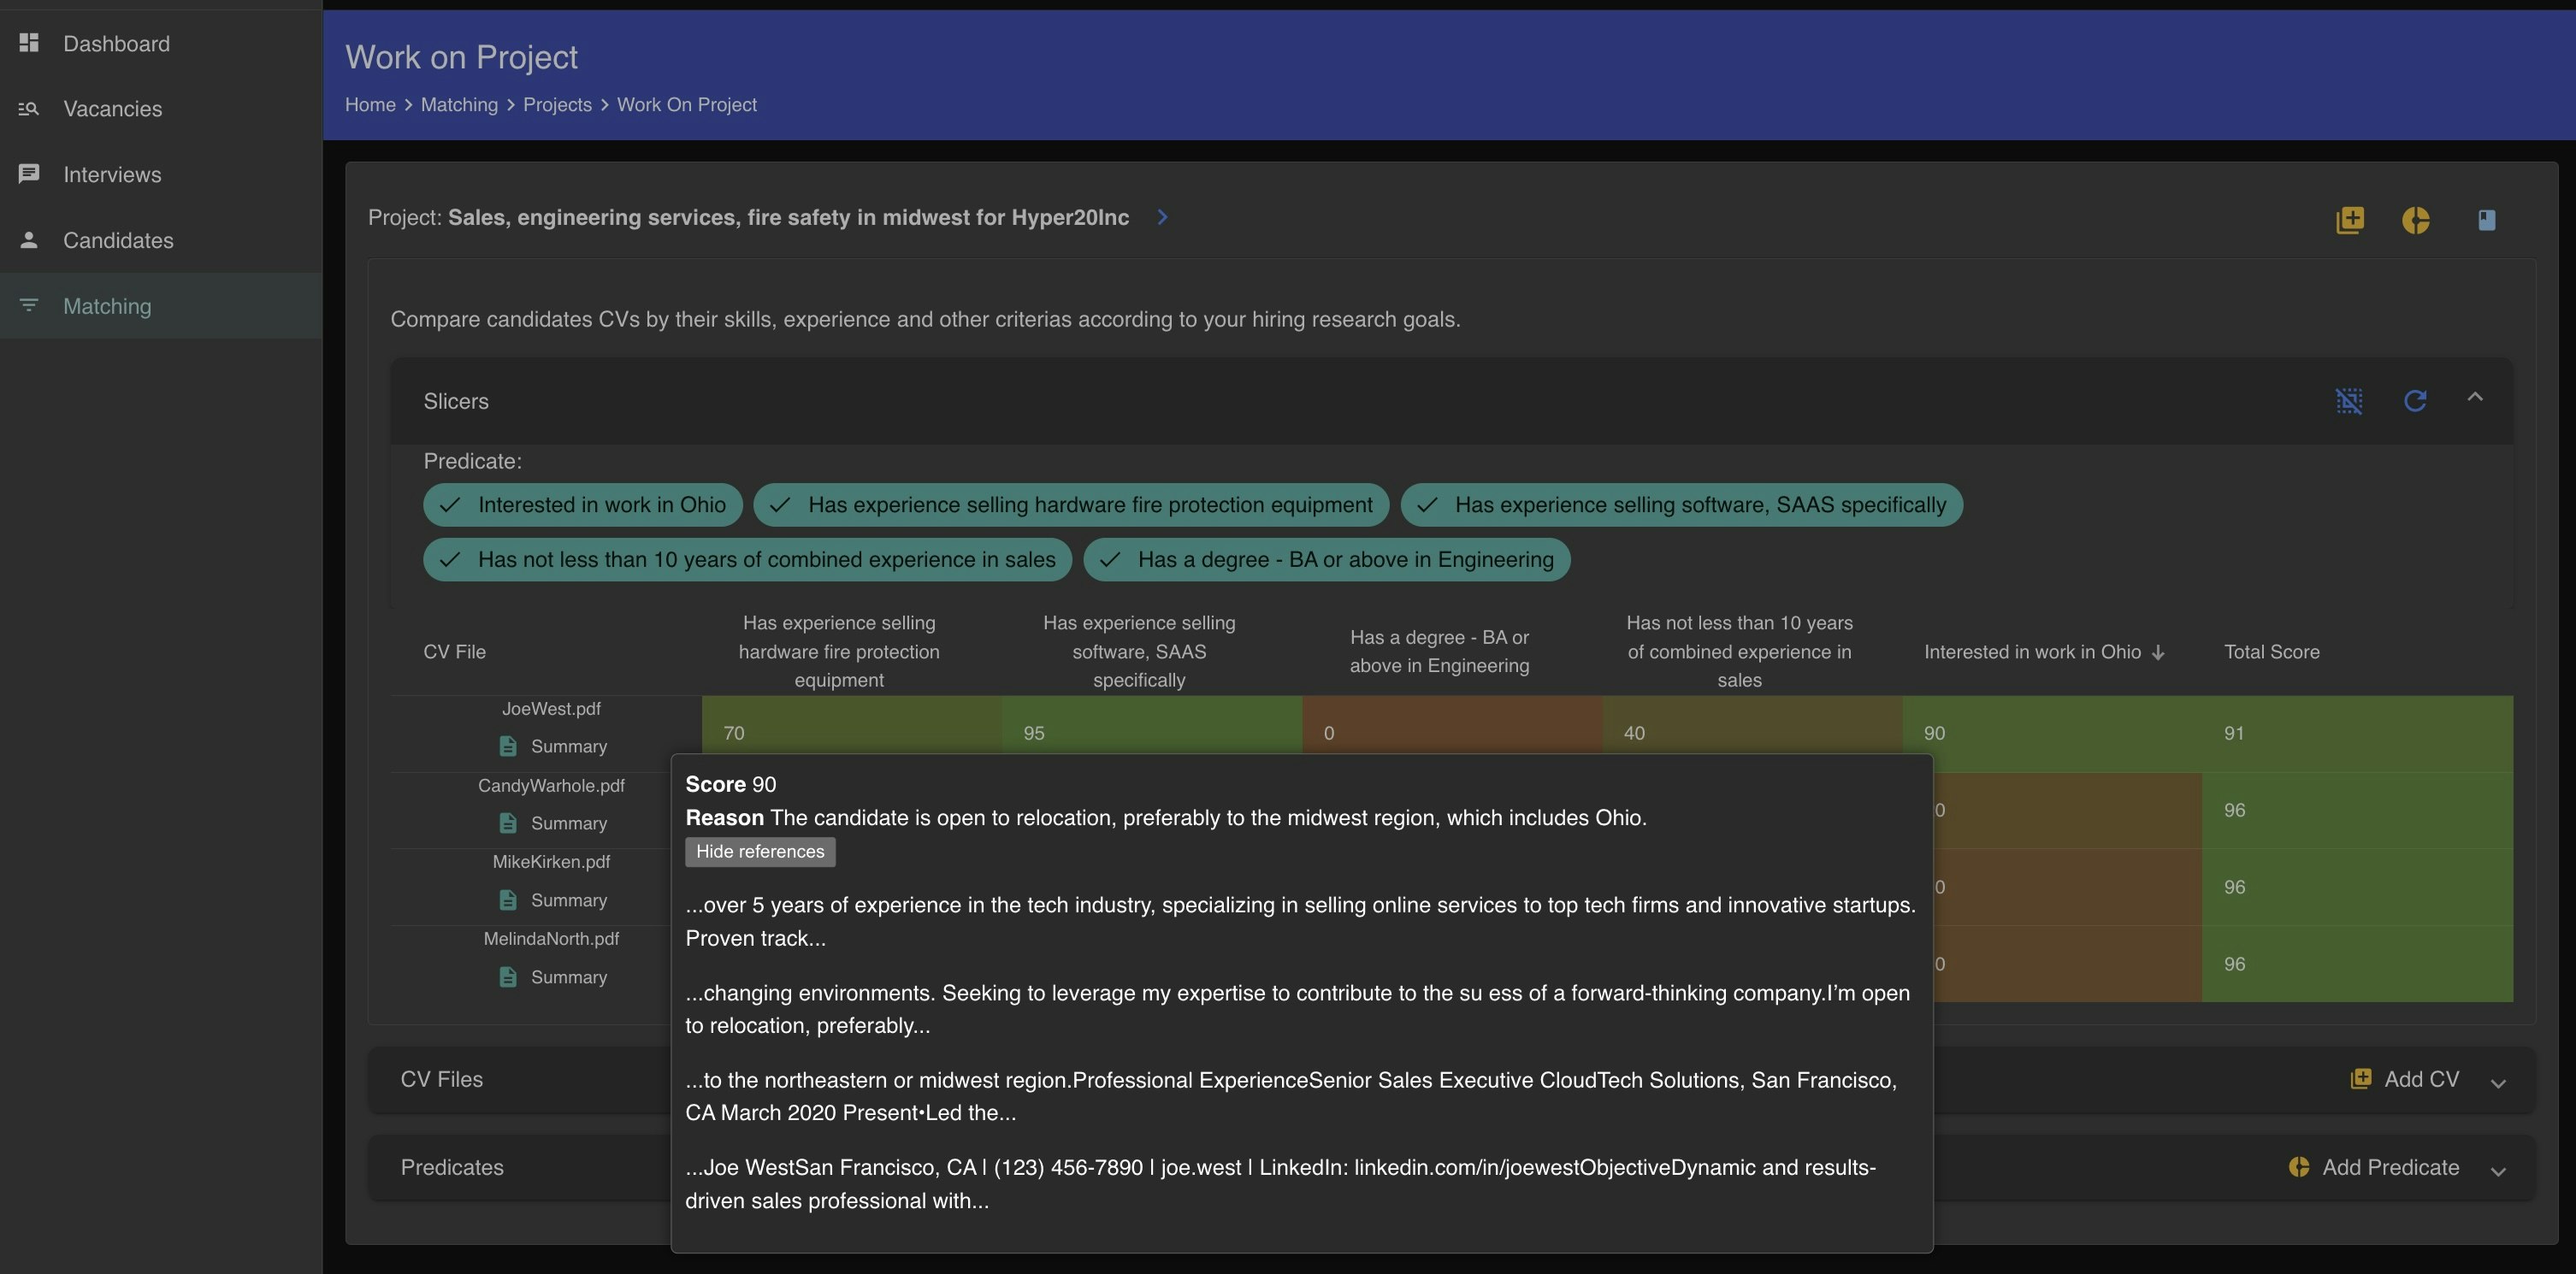This screenshot has width=2576, height=1274.
Task: Sort by 'Interested in work in Ohio' column
Action: [2031, 652]
